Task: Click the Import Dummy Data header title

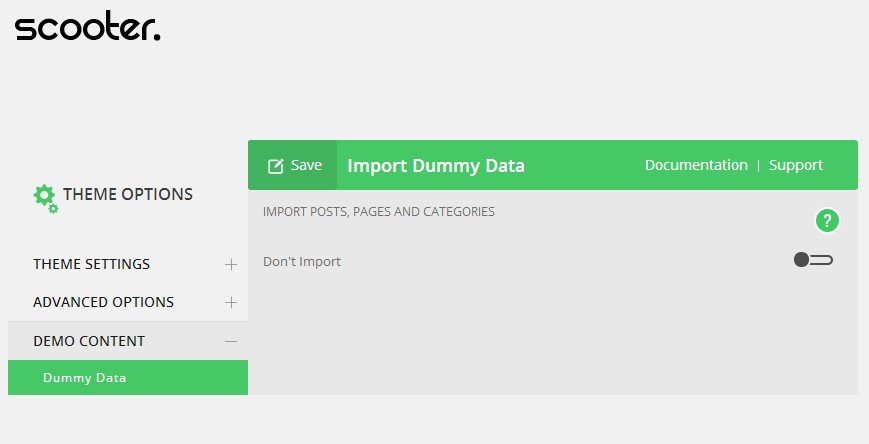Action: click(436, 166)
